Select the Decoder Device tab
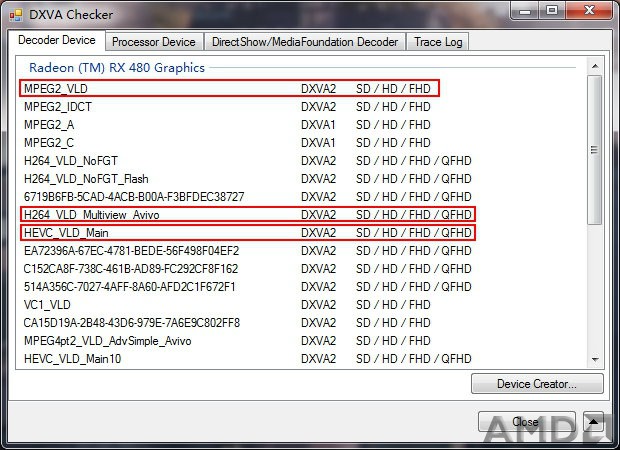 click(x=57, y=40)
